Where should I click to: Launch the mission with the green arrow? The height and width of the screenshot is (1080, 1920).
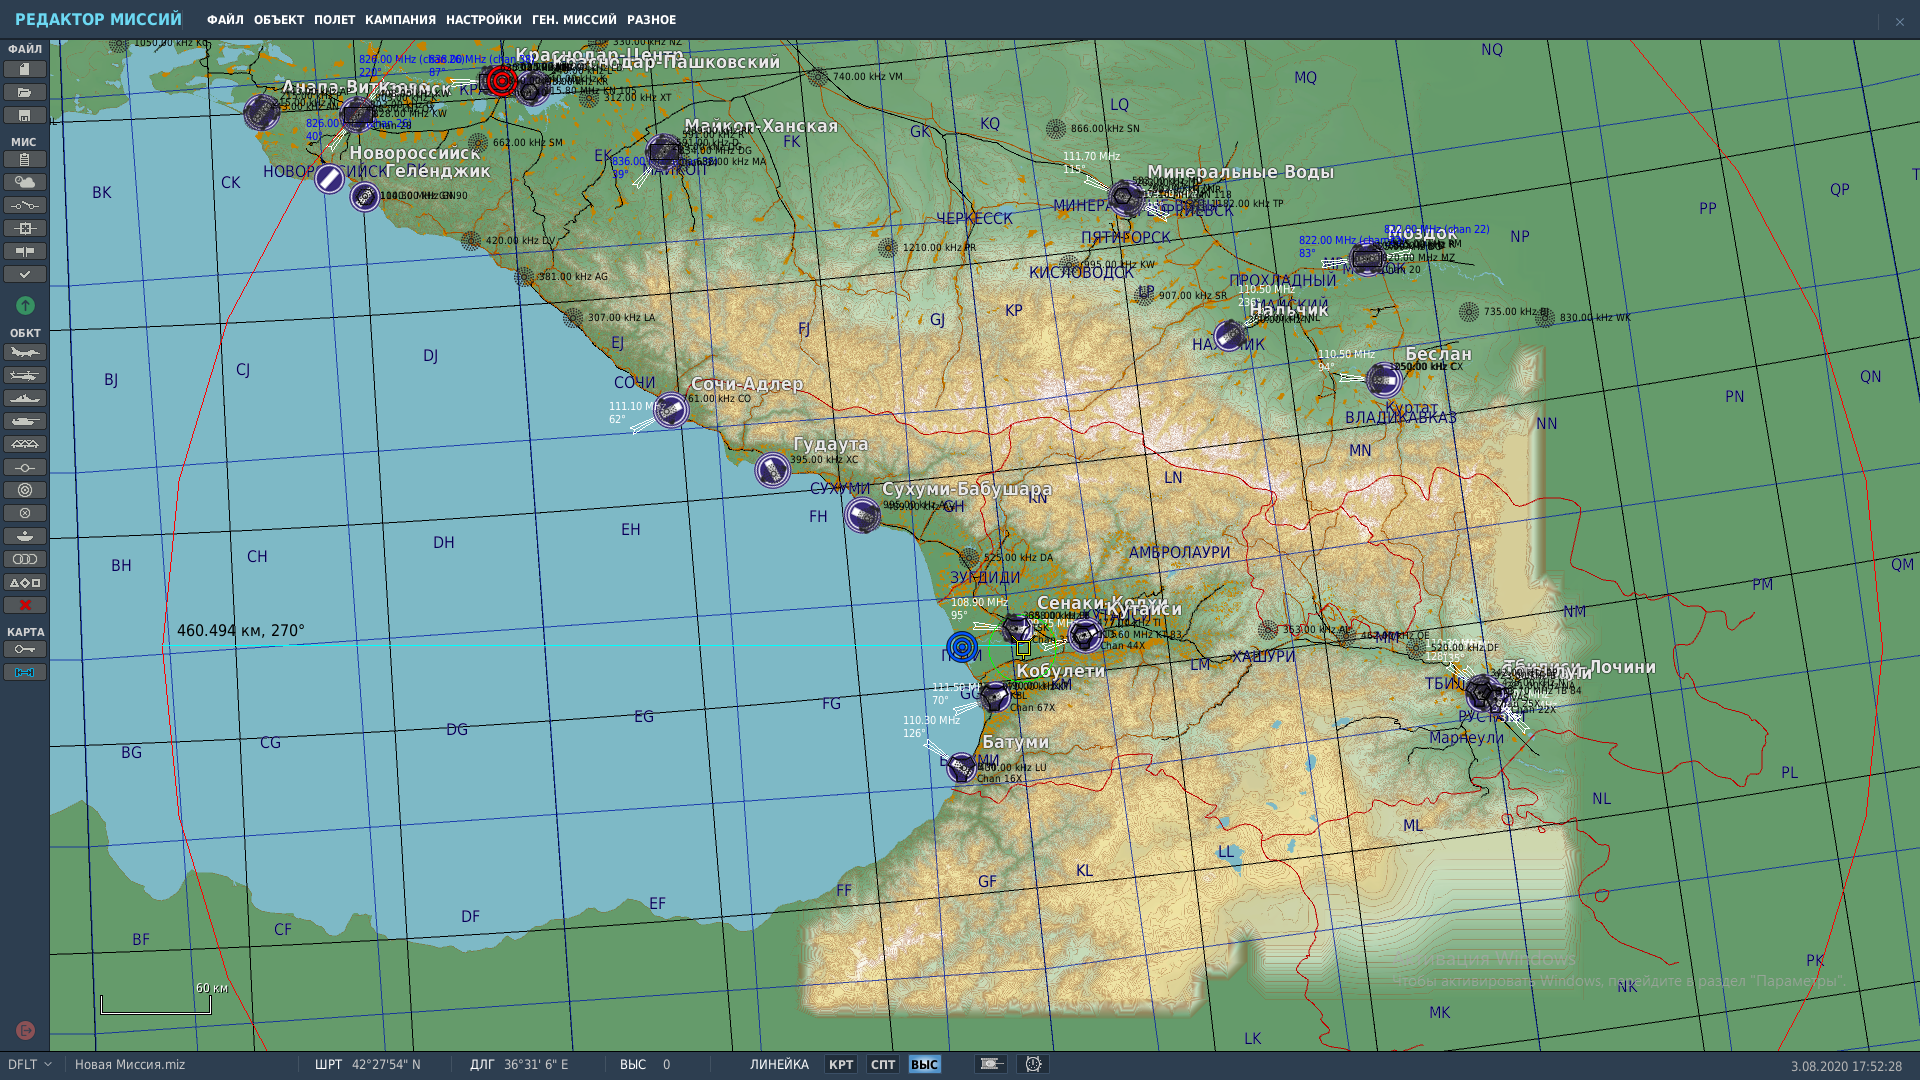click(26, 305)
